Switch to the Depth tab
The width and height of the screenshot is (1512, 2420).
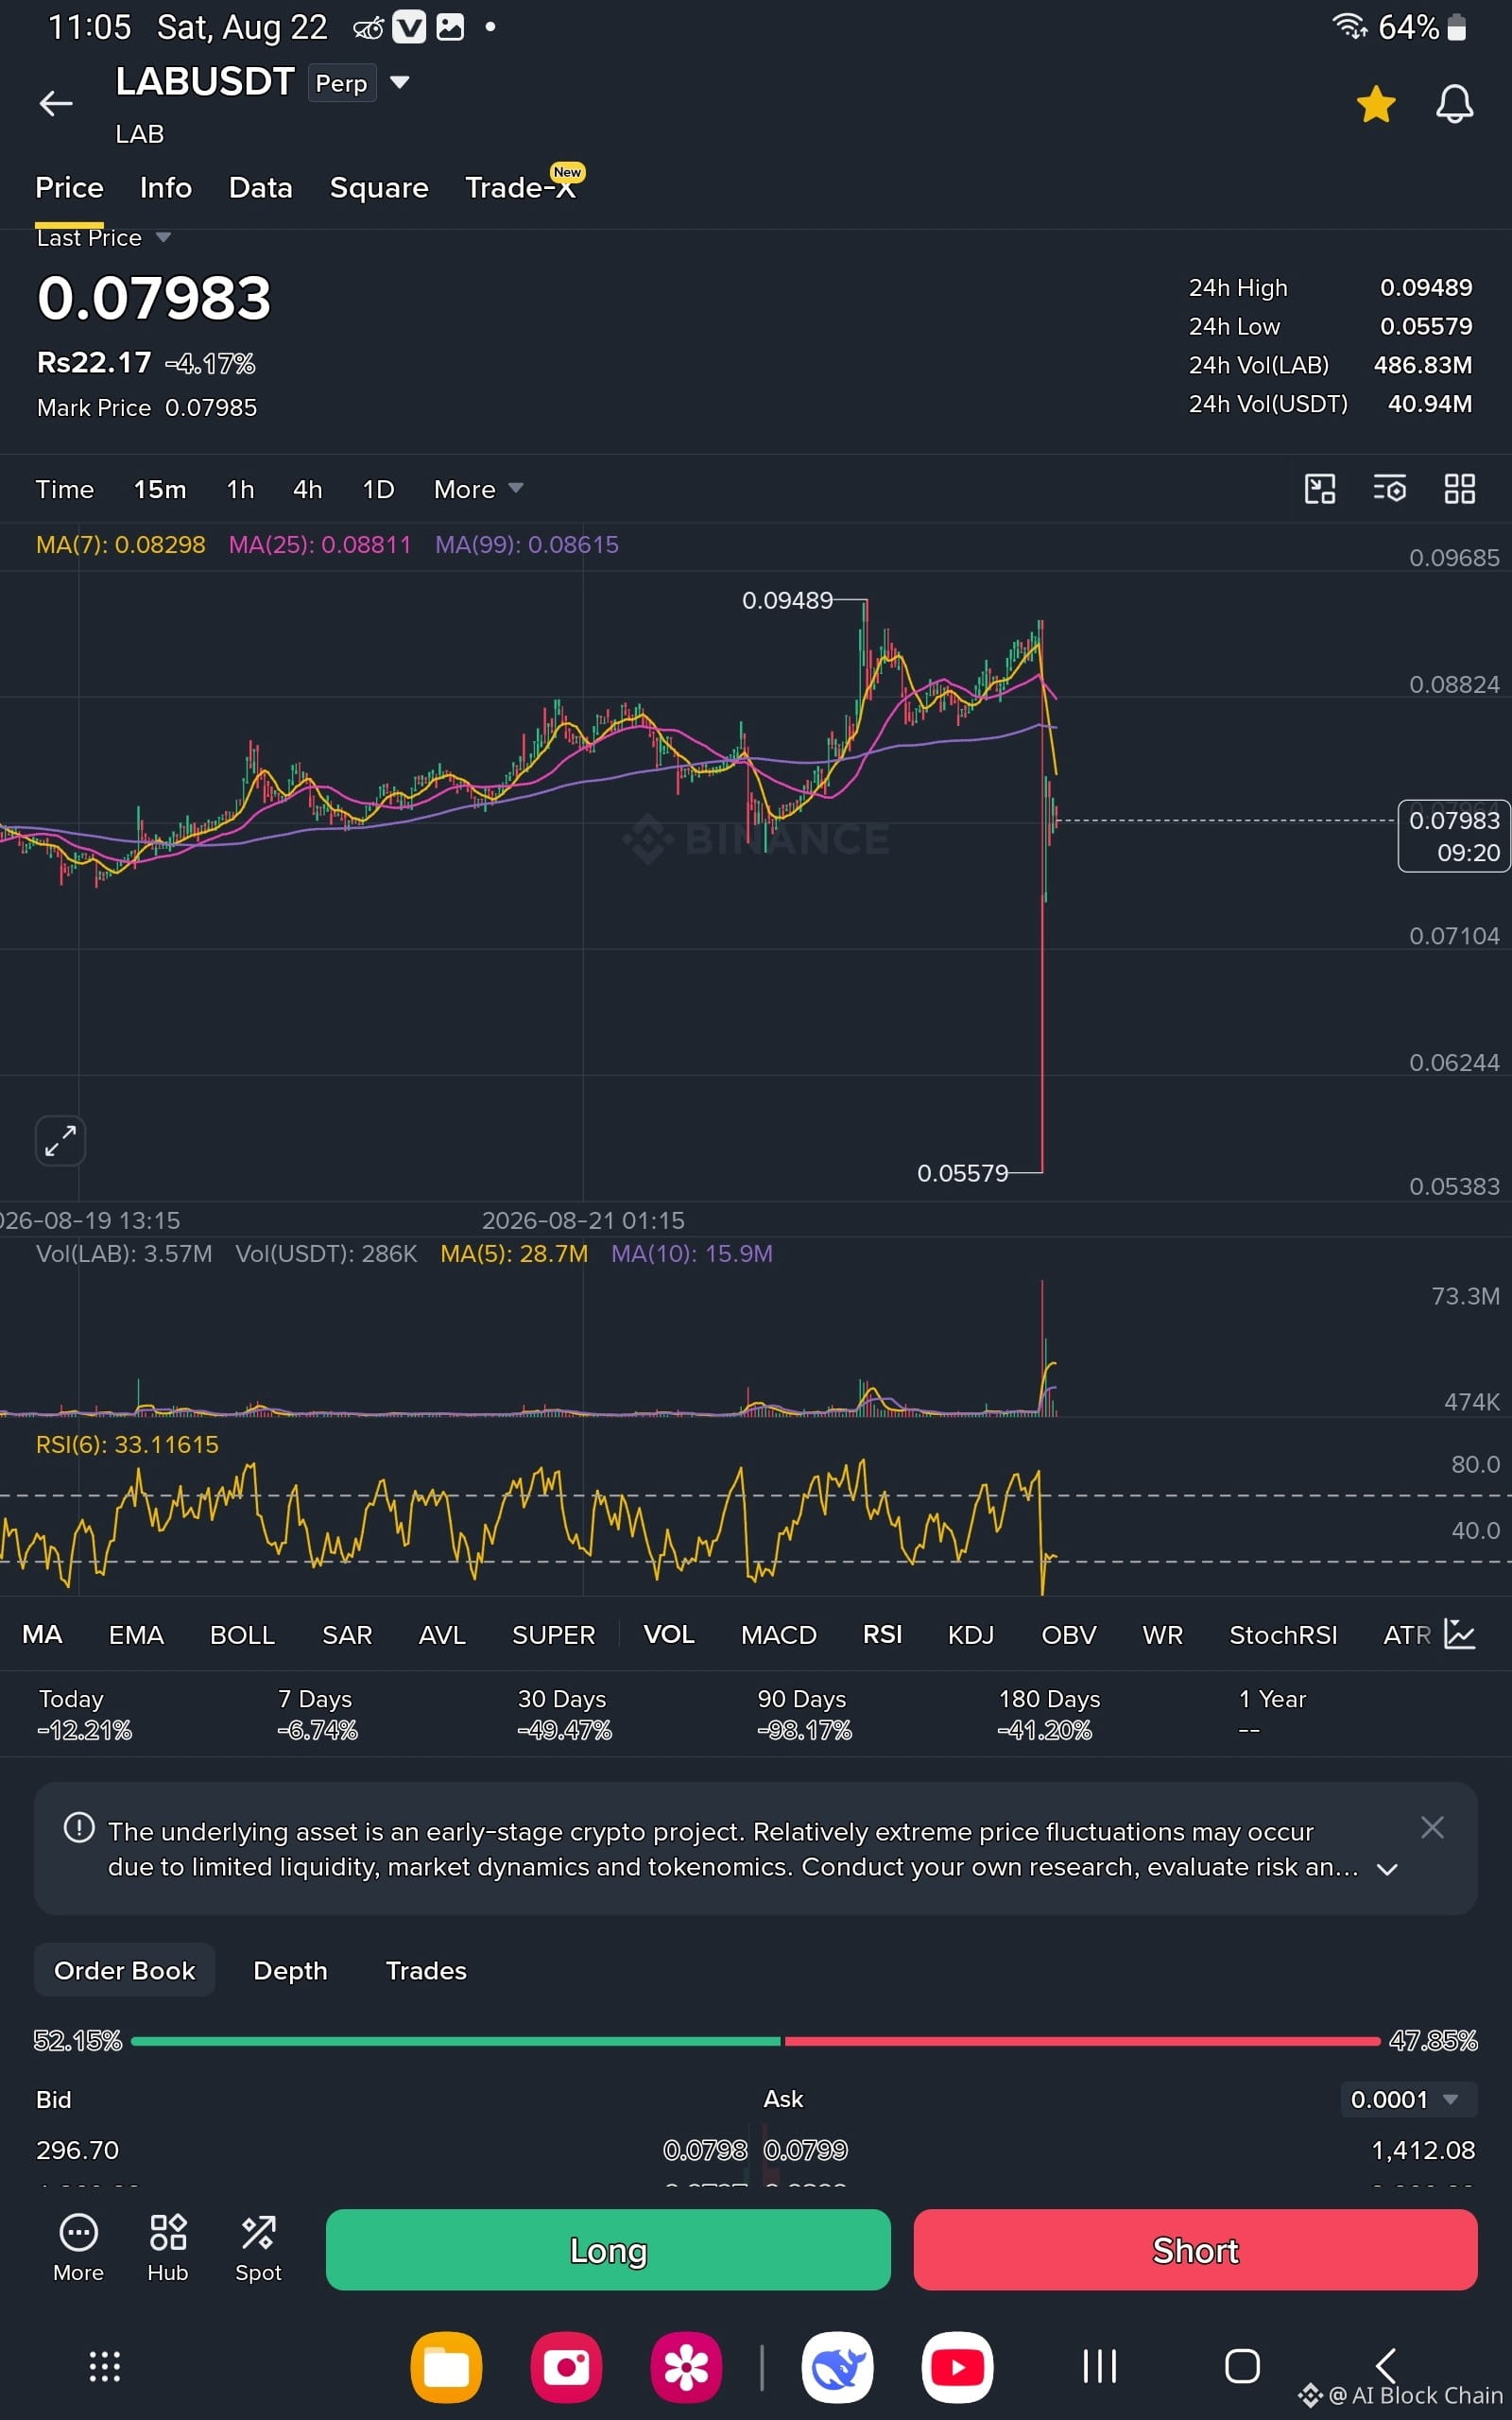[290, 1970]
